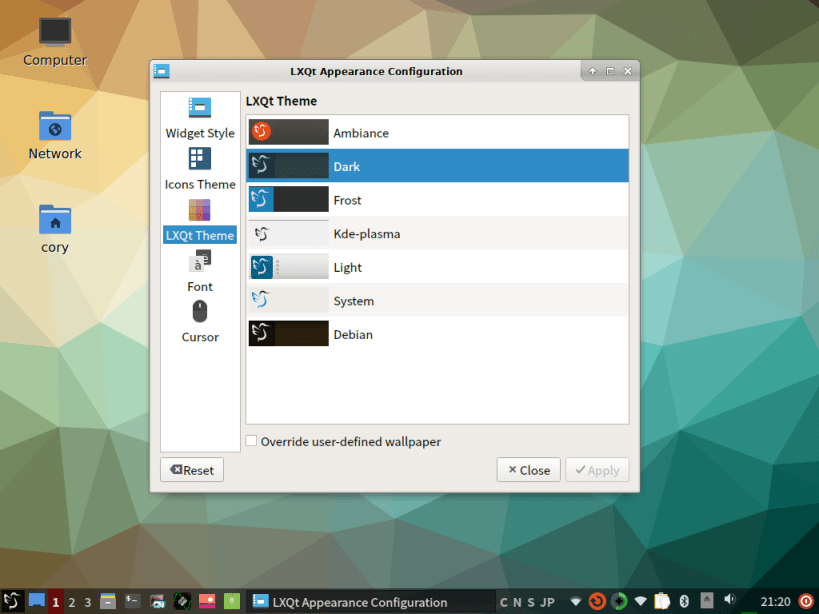Open the pink image viewer panel launcher
This screenshot has height=614, width=819.
pos(207,601)
